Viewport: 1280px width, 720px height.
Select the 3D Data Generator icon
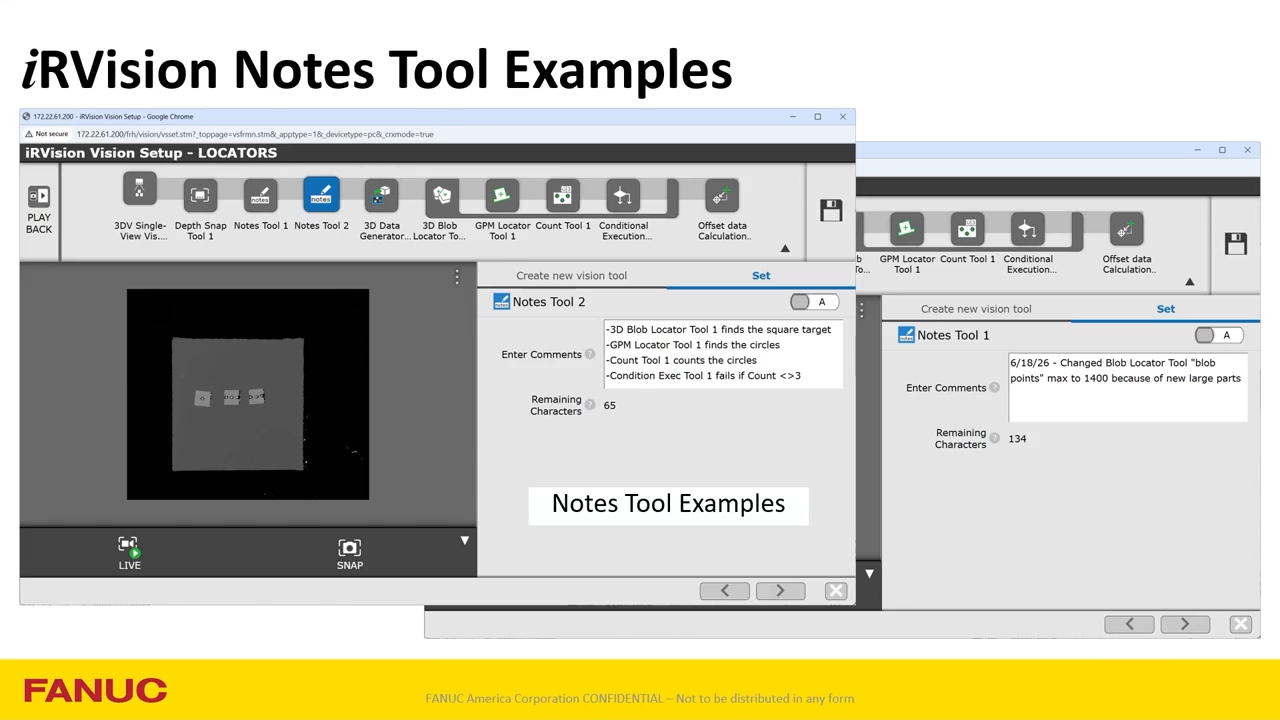381,195
